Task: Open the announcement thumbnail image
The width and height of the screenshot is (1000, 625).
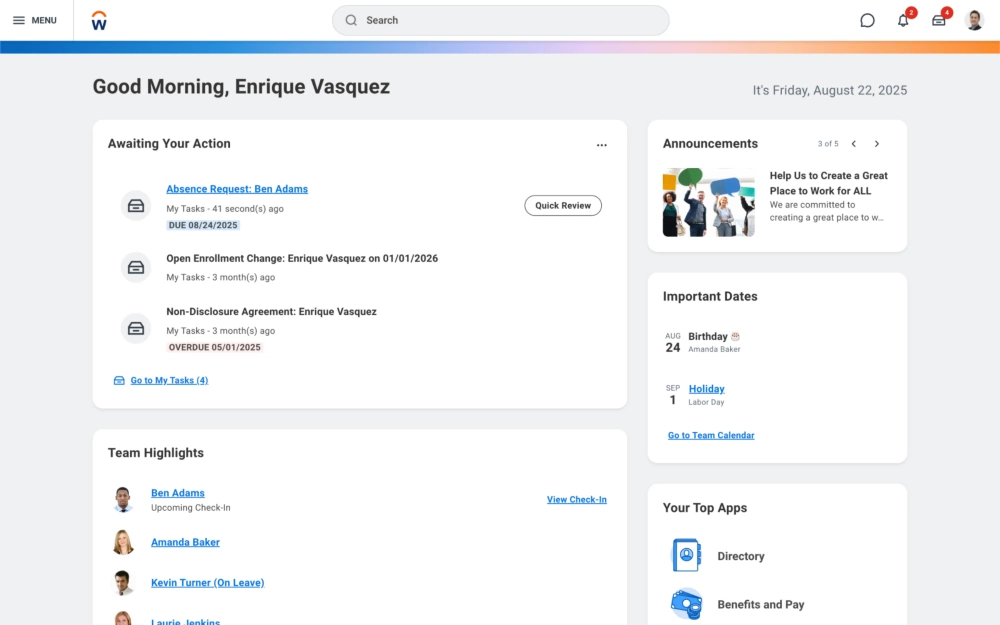Action: 708,202
